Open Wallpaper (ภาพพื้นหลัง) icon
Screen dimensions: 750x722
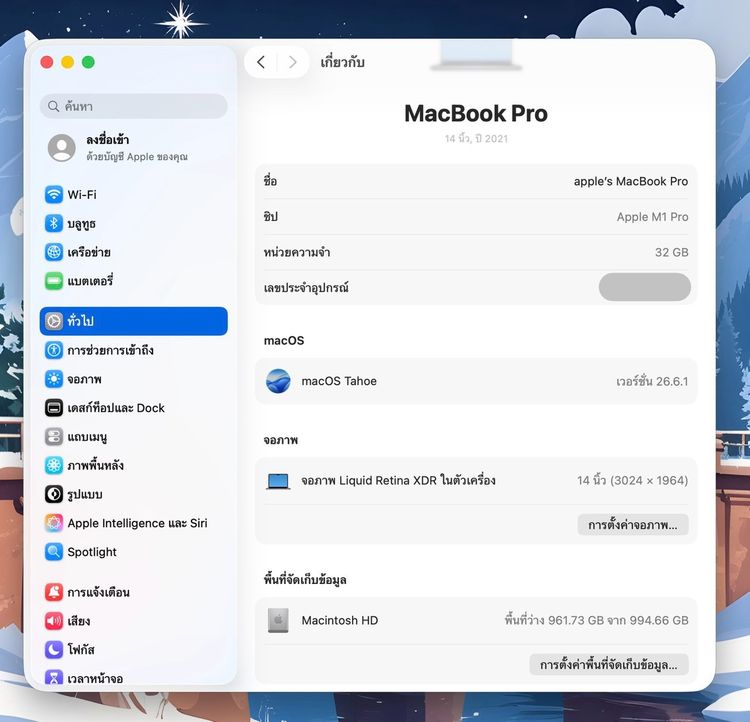coord(54,465)
